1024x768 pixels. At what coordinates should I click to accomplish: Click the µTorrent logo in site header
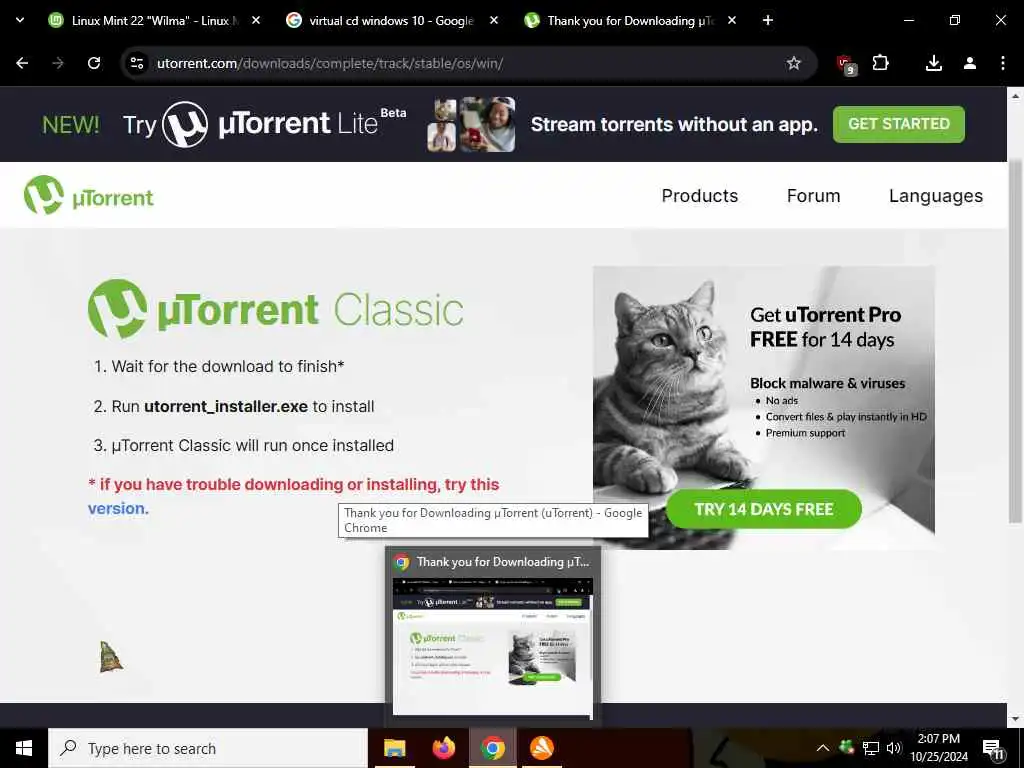tap(89, 195)
